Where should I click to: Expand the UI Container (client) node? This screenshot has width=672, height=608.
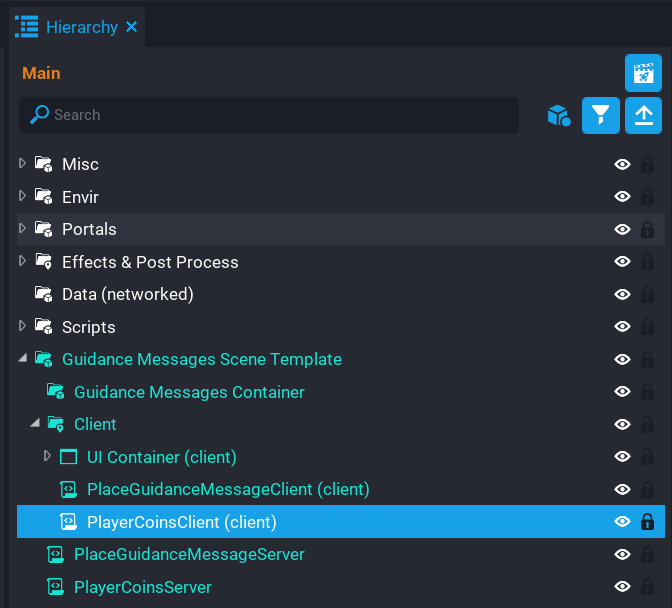pos(47,457)
